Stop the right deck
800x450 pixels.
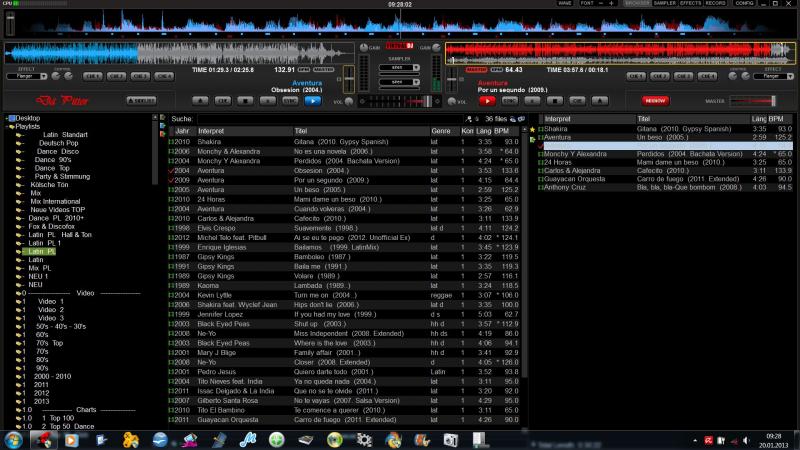(555, 101)
